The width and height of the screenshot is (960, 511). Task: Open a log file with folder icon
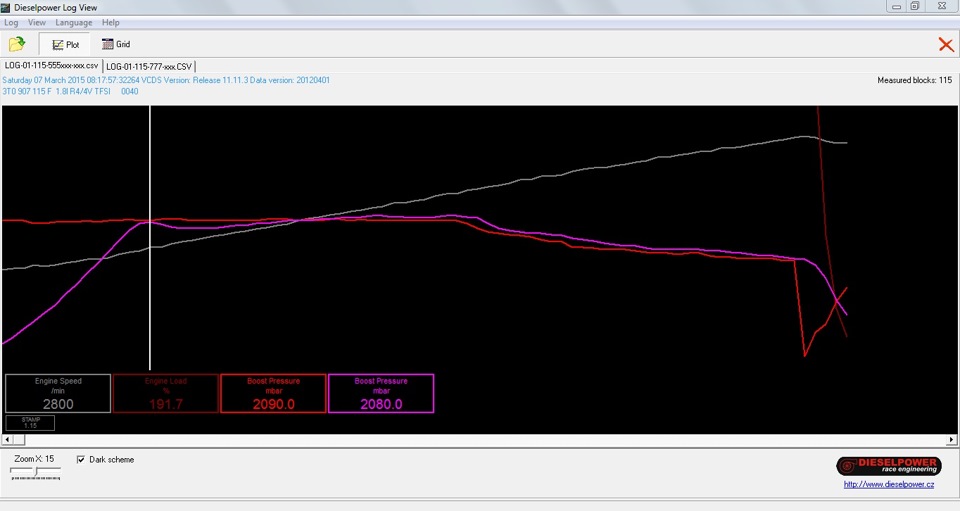pos(17,44)
